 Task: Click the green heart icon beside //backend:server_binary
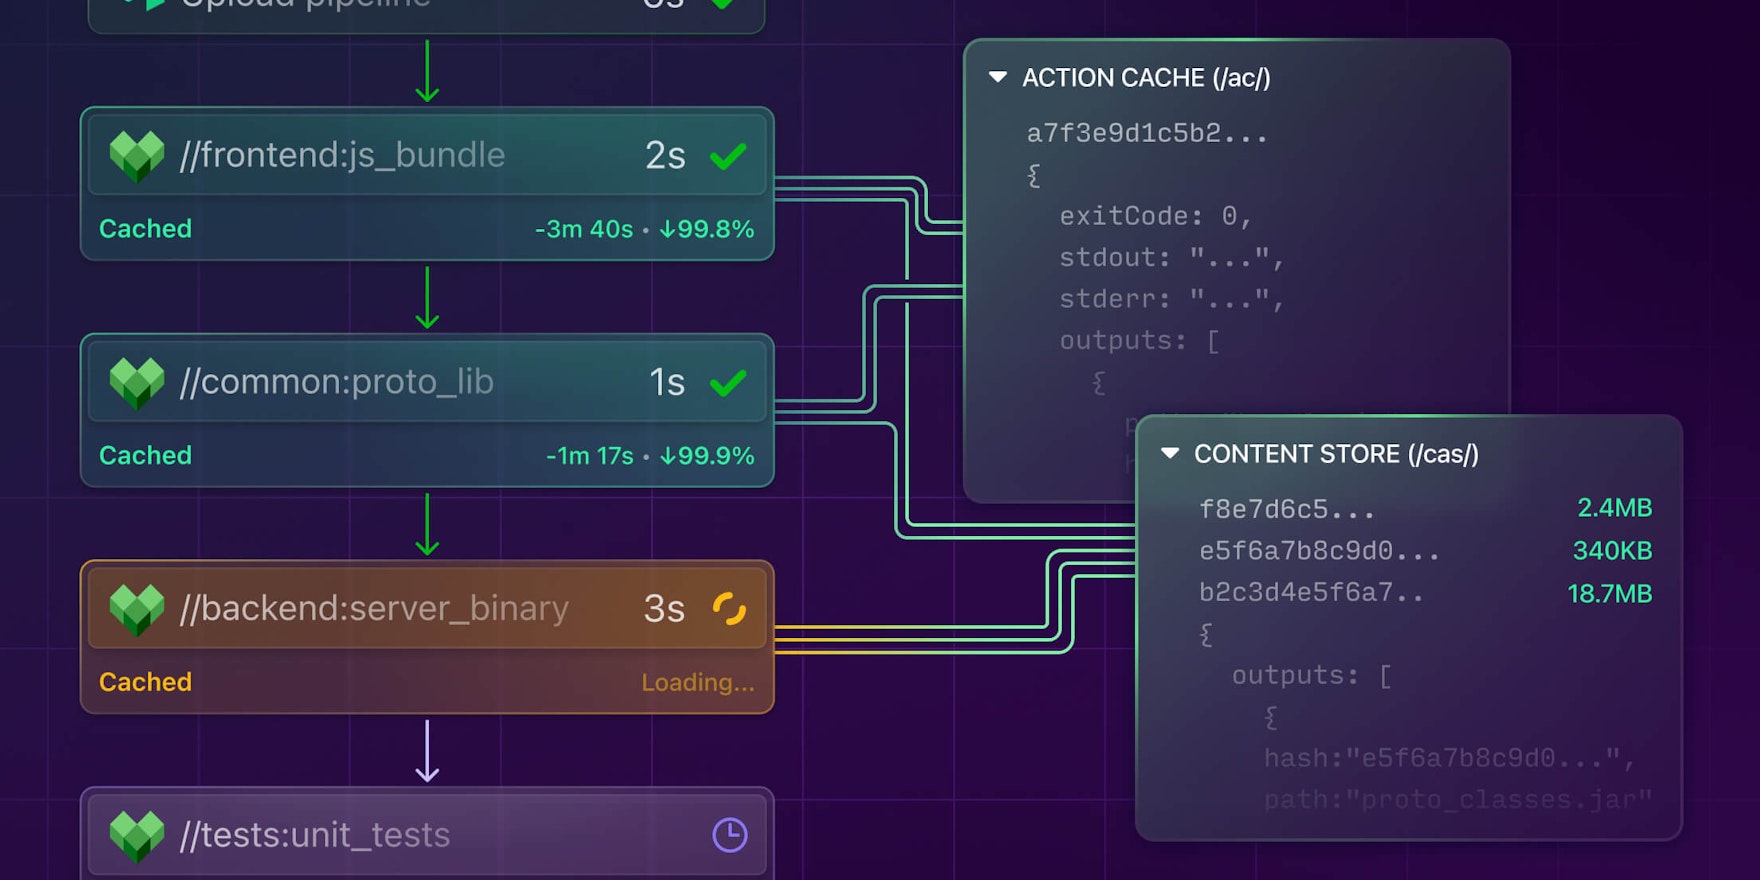[x=137, y=609]
